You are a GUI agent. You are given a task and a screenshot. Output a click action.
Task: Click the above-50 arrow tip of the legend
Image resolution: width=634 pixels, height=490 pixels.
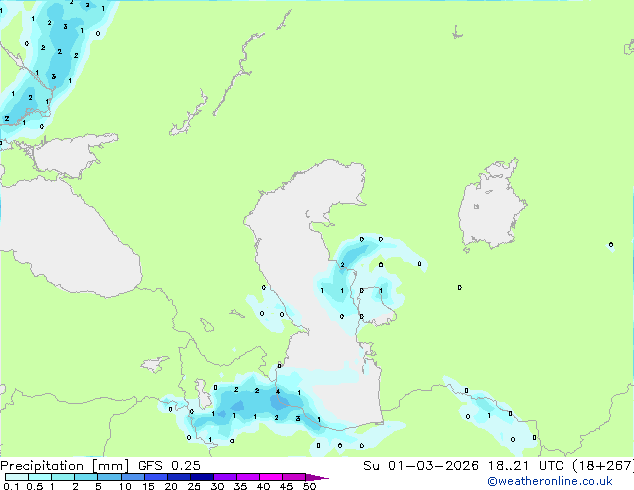tap(317, 477)
